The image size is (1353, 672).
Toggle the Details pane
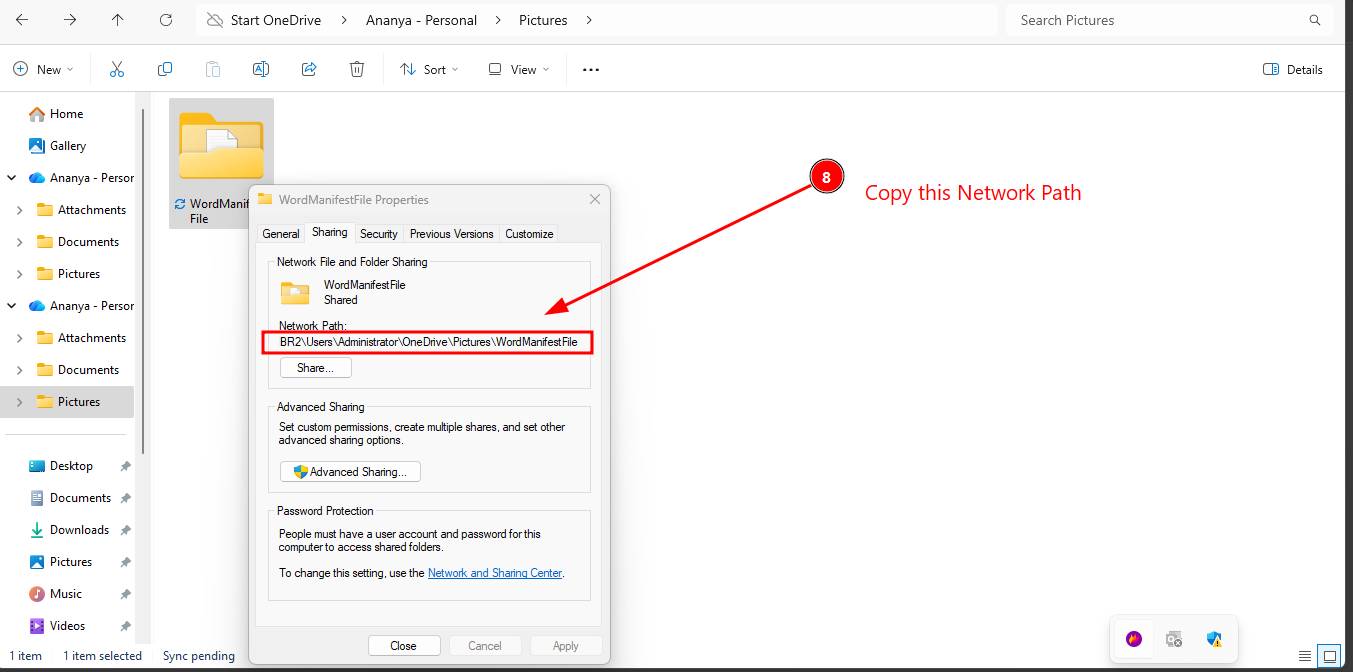point(1293,69)
